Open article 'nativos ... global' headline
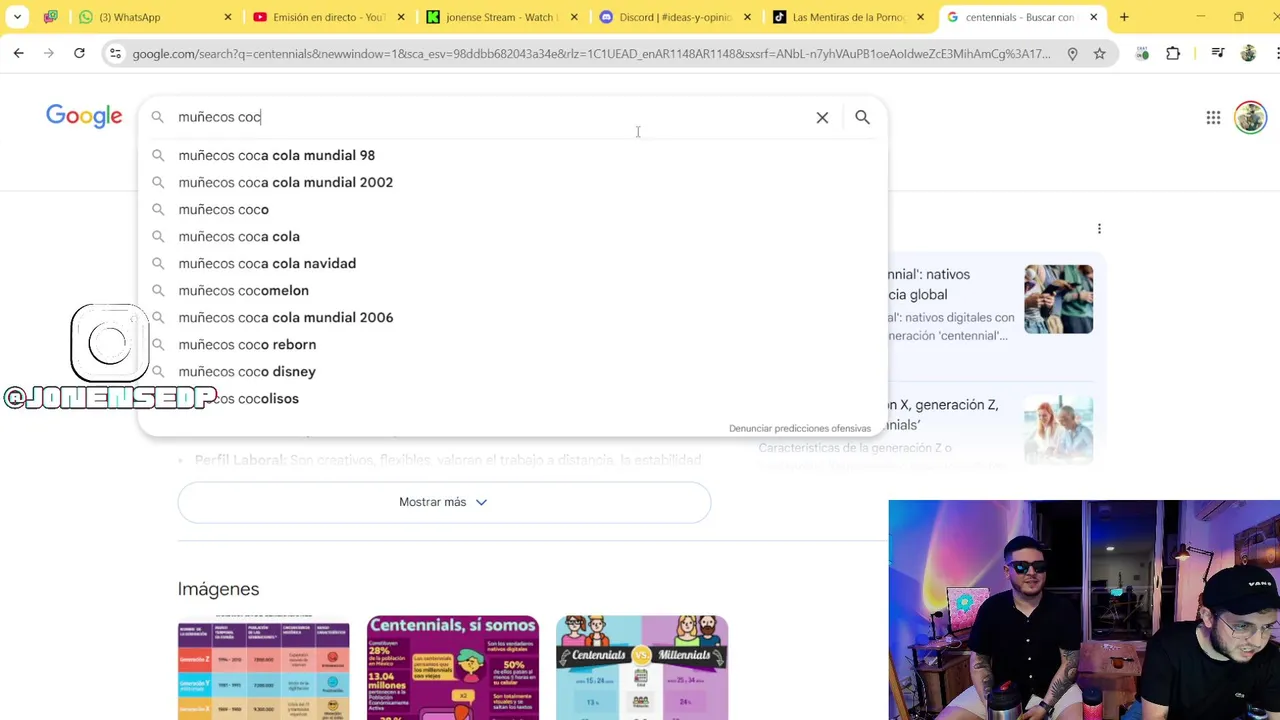1280x720 pixels. pyautogui.click(x=929, y=284)
